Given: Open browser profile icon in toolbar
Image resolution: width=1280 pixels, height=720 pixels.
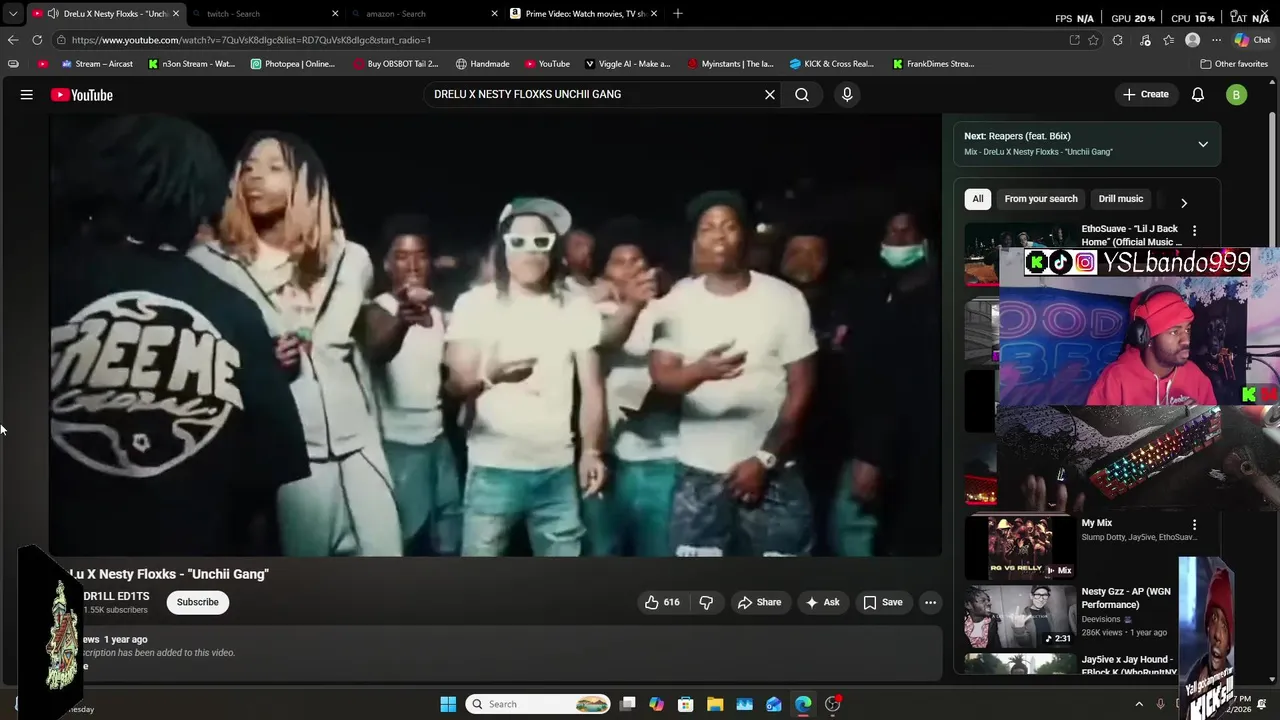Looking at the screenshot, I should pyautogui.click(x=1192, y=40).
